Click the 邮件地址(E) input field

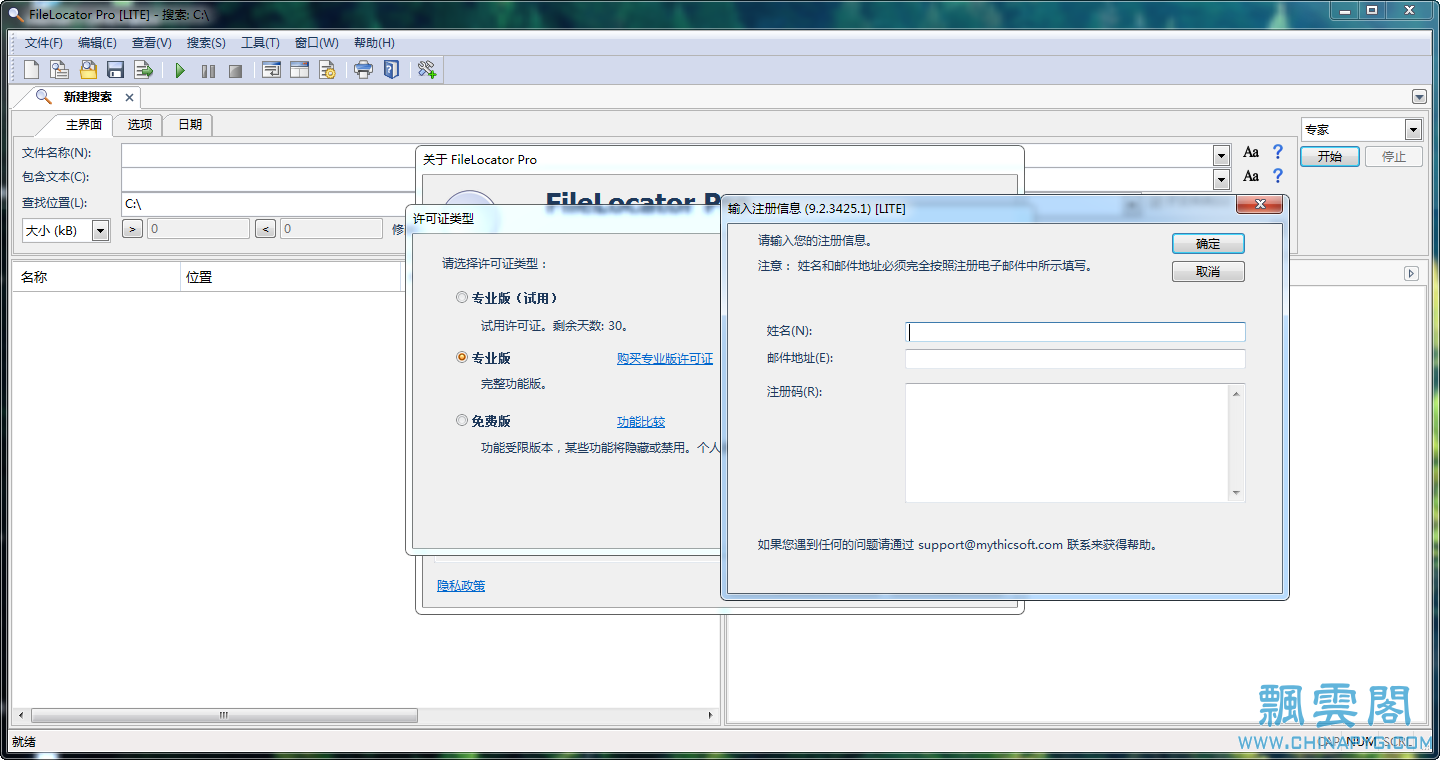point(1075,359)
